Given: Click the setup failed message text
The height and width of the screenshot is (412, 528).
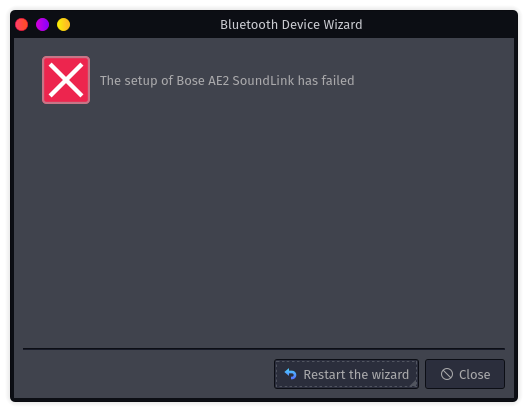Looking at the screenshot, I should [x=227, y=81].
